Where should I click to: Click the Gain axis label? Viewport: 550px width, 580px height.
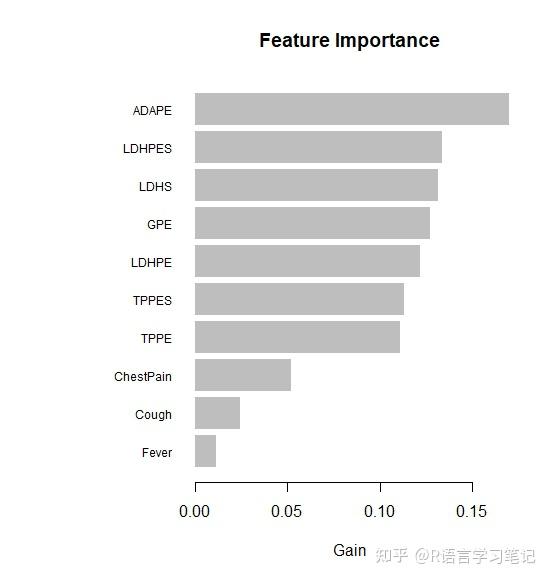[350, 550]
